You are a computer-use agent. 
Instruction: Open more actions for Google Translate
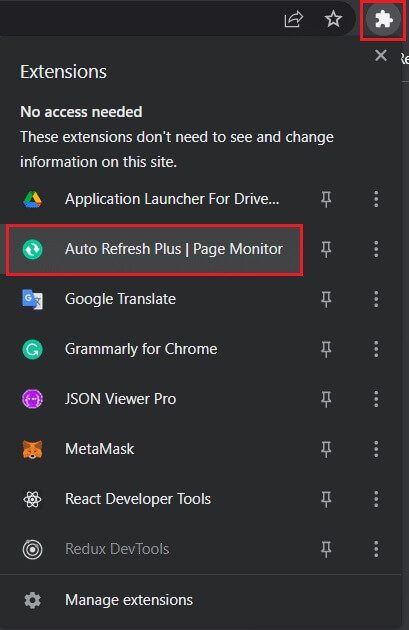376,299
